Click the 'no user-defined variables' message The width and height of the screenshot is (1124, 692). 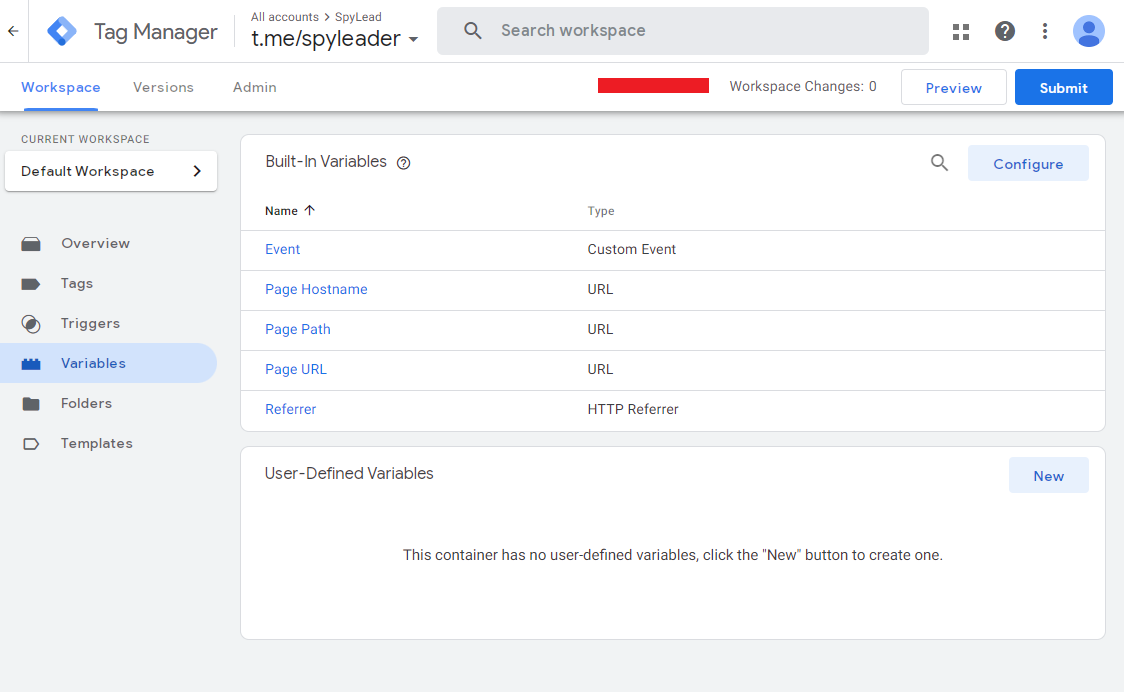(x=672, y=555)
